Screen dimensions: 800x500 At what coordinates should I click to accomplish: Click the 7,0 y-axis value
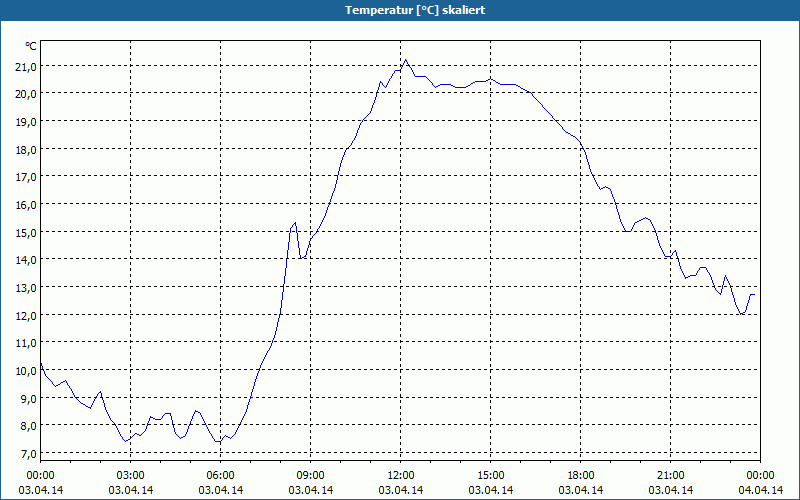point(29,454)
